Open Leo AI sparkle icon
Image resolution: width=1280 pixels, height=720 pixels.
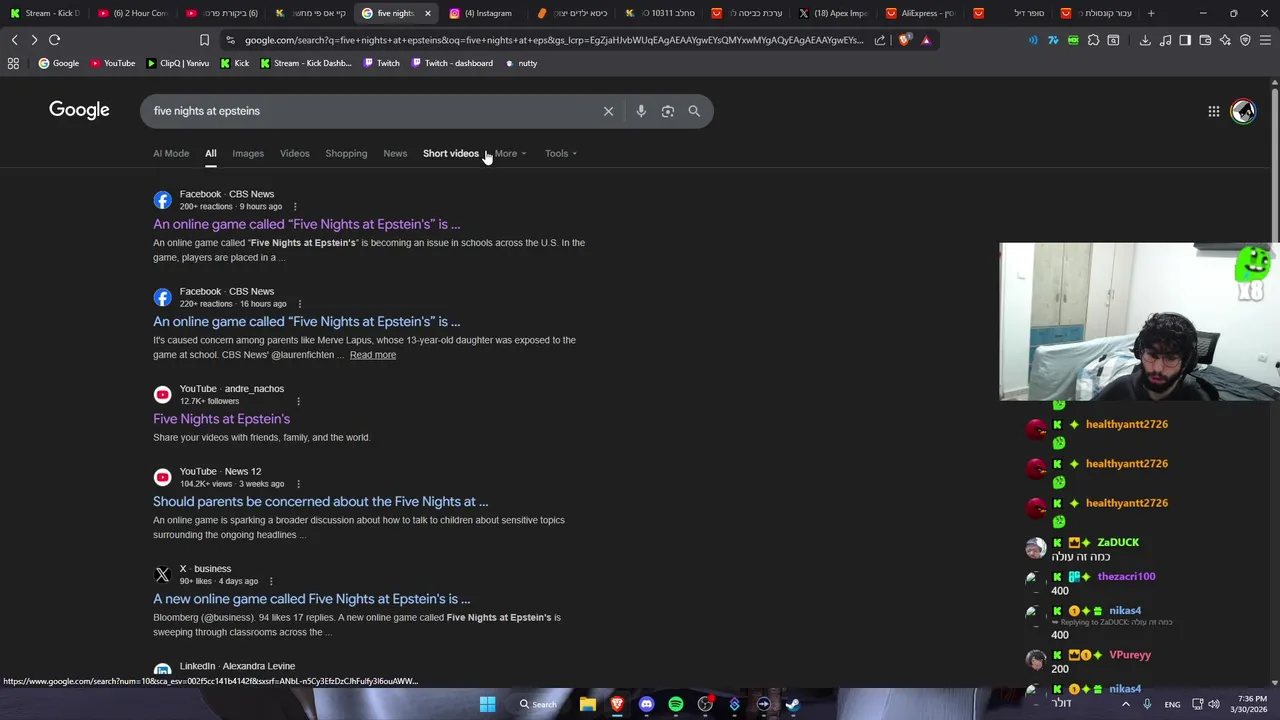[x=1225, y=40]
